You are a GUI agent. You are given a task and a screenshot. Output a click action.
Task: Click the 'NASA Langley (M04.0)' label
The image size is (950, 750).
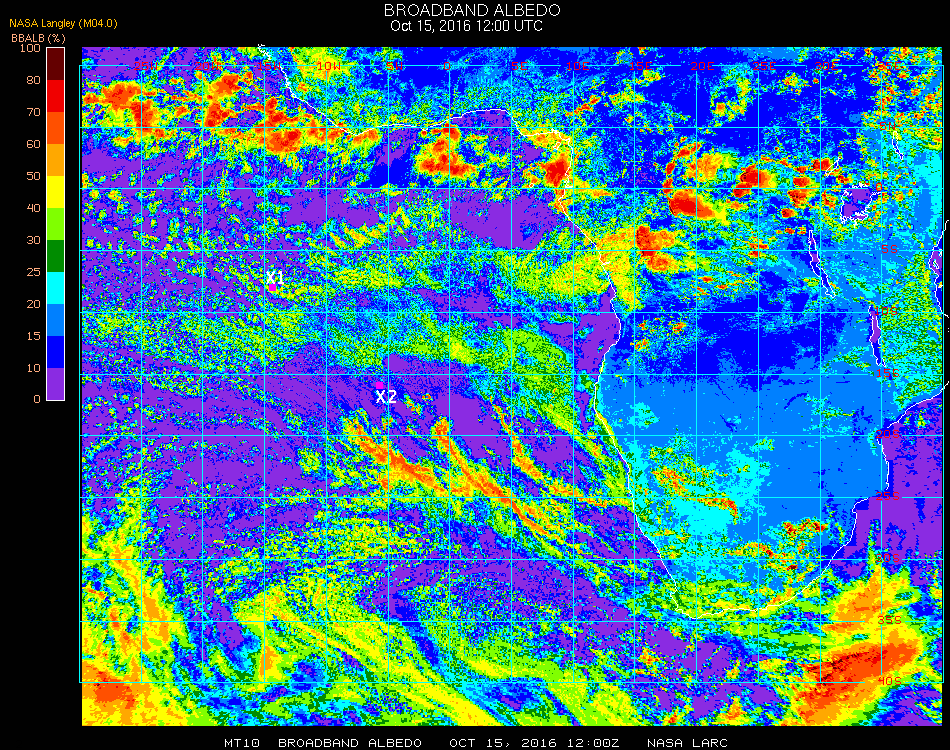coord(63,24)
